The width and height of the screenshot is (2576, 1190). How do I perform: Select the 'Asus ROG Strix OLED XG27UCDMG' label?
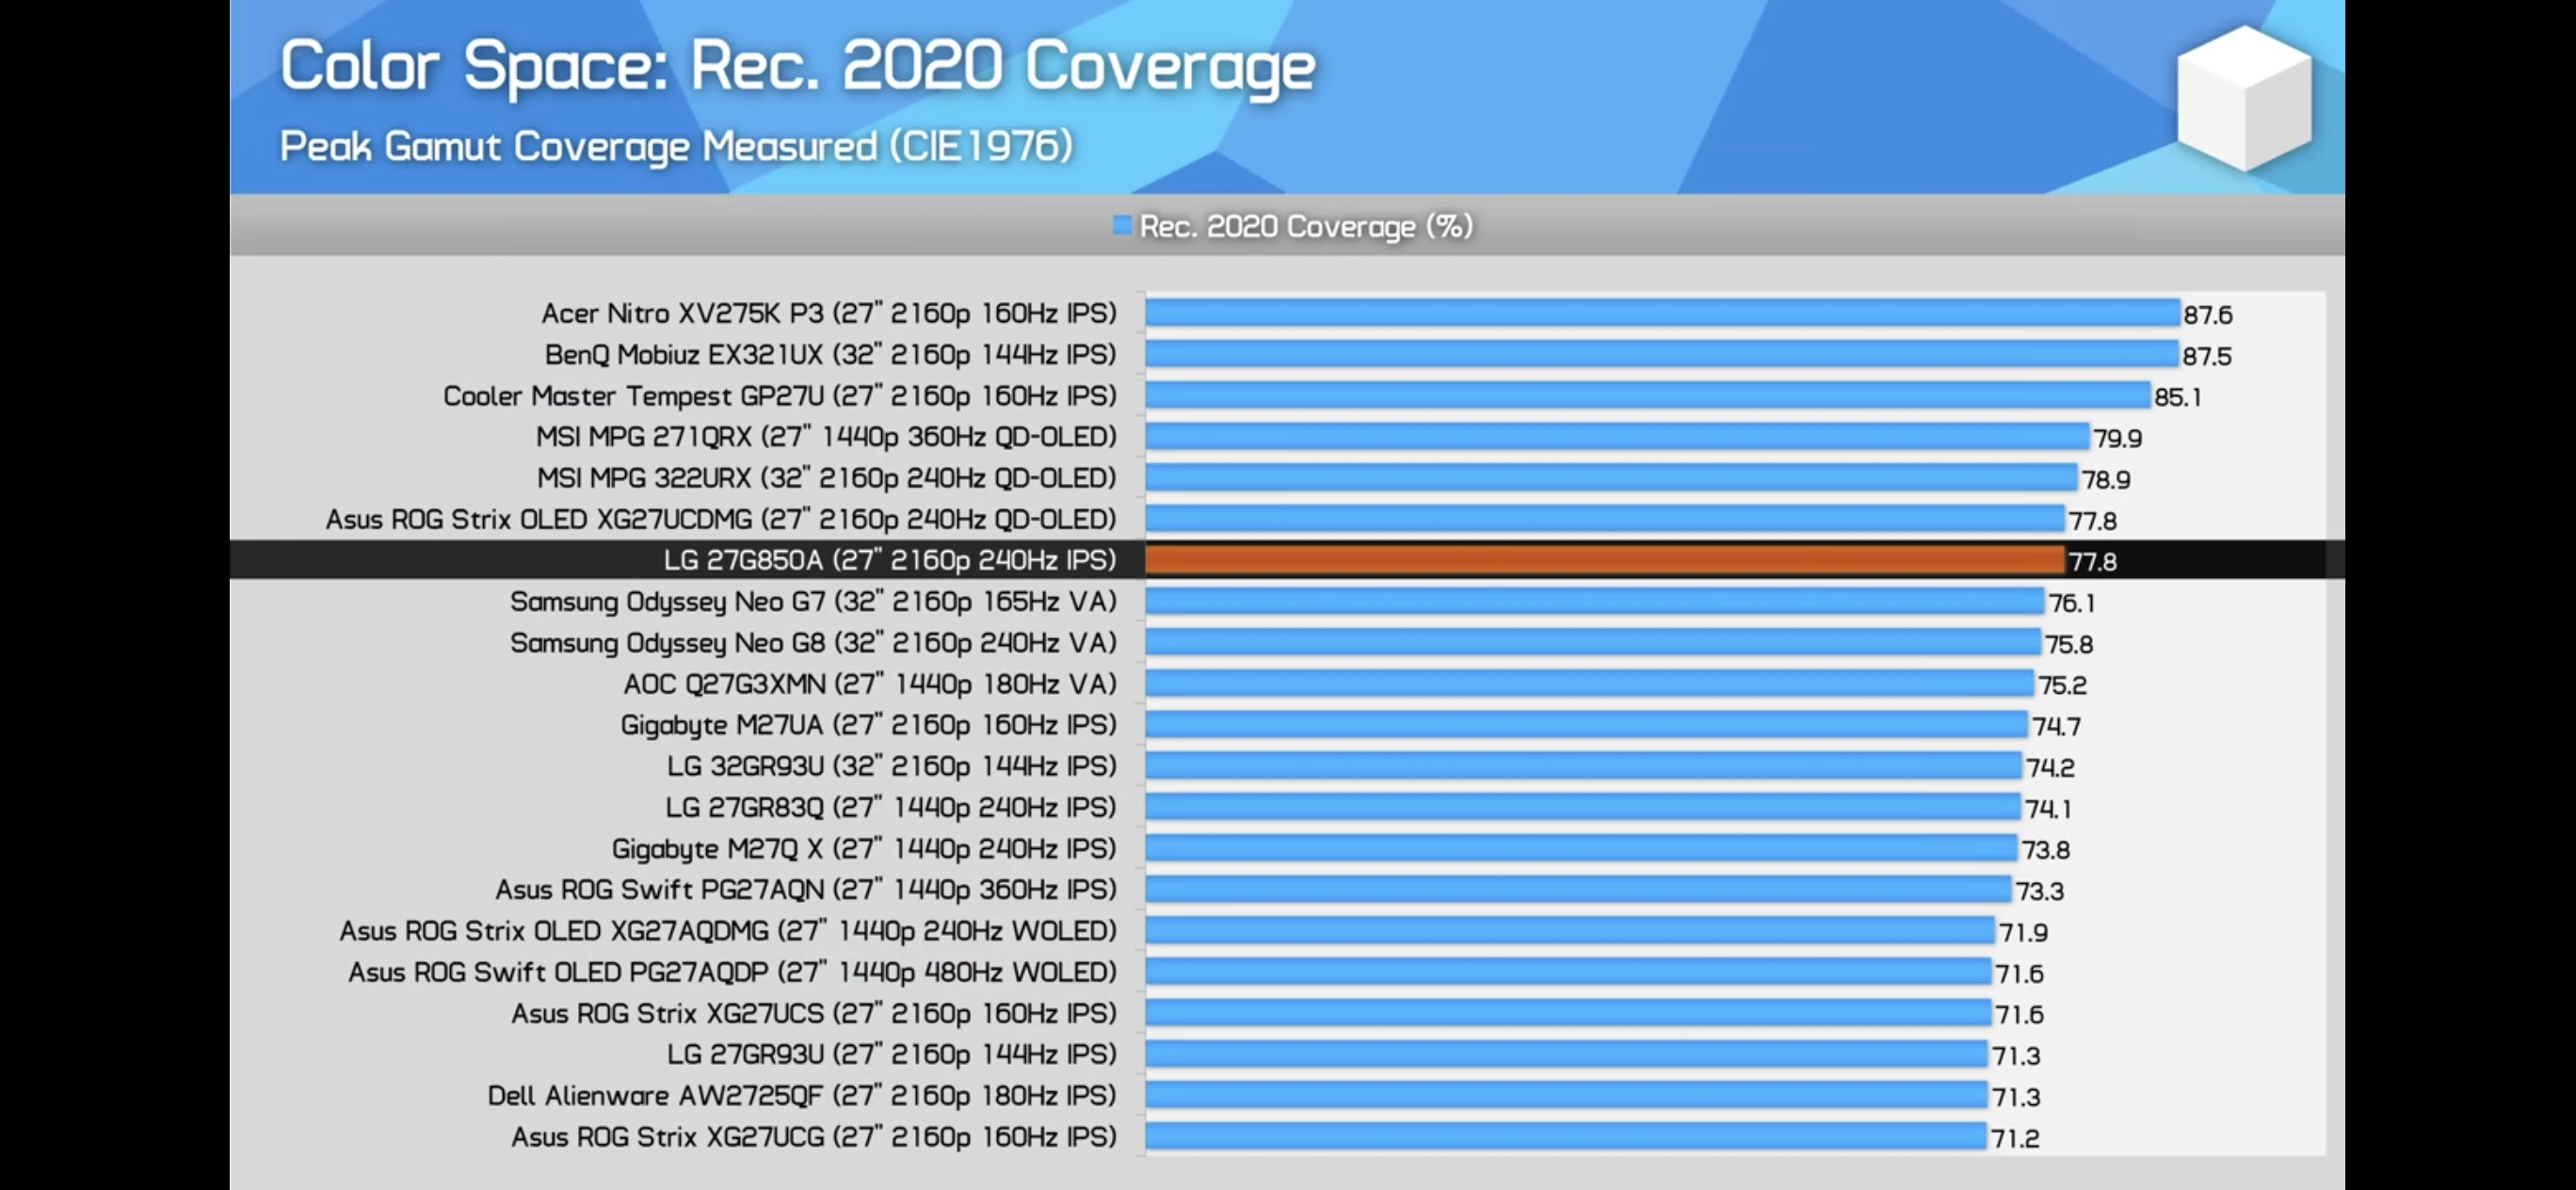click(720, 519)
